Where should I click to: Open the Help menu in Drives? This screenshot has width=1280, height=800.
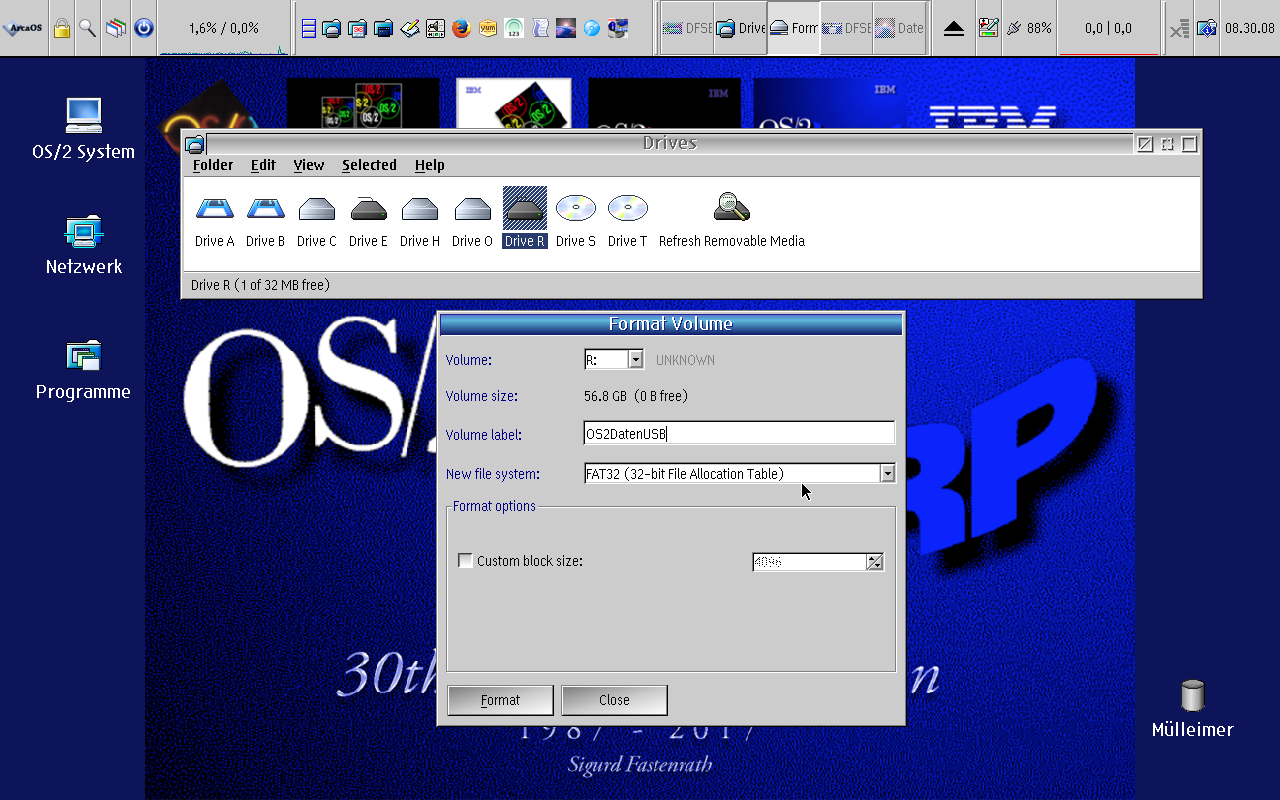(x=430, y=165)
